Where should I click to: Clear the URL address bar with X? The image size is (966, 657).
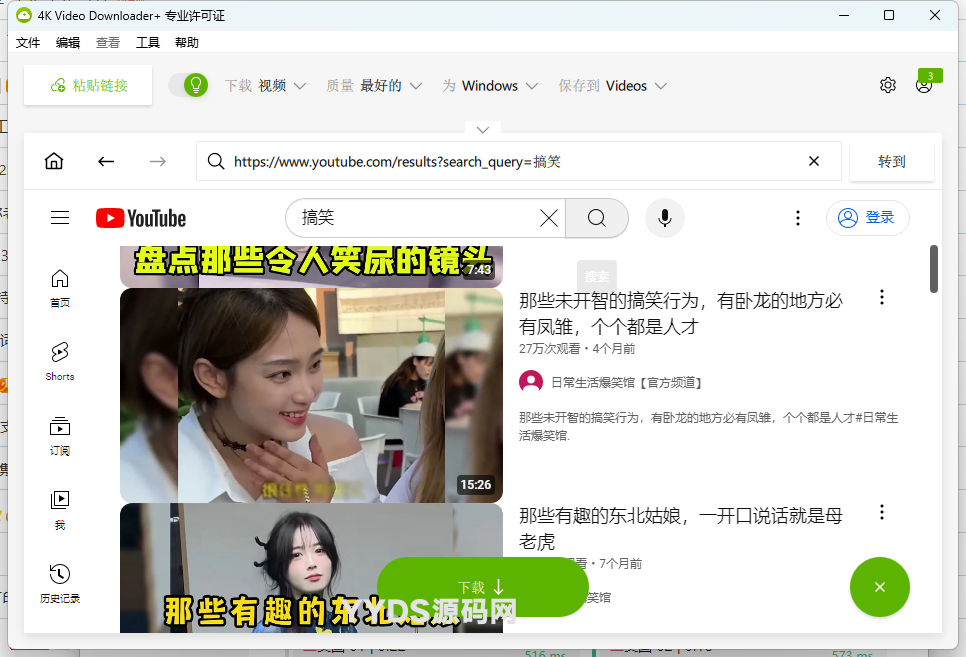814,161
